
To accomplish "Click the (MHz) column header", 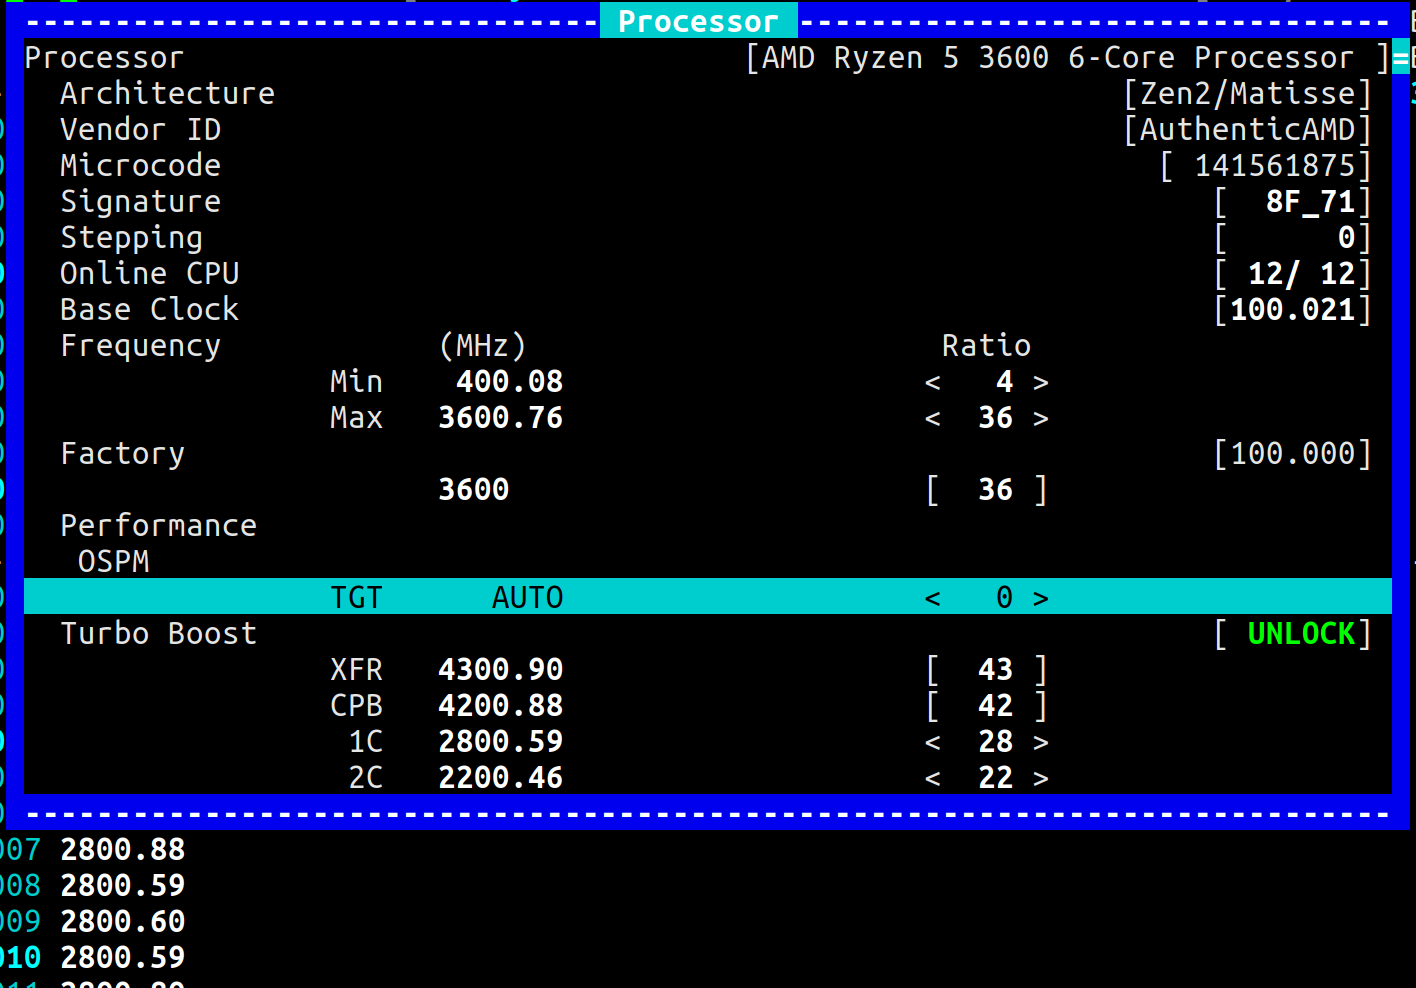I will (x=482, y=346).
